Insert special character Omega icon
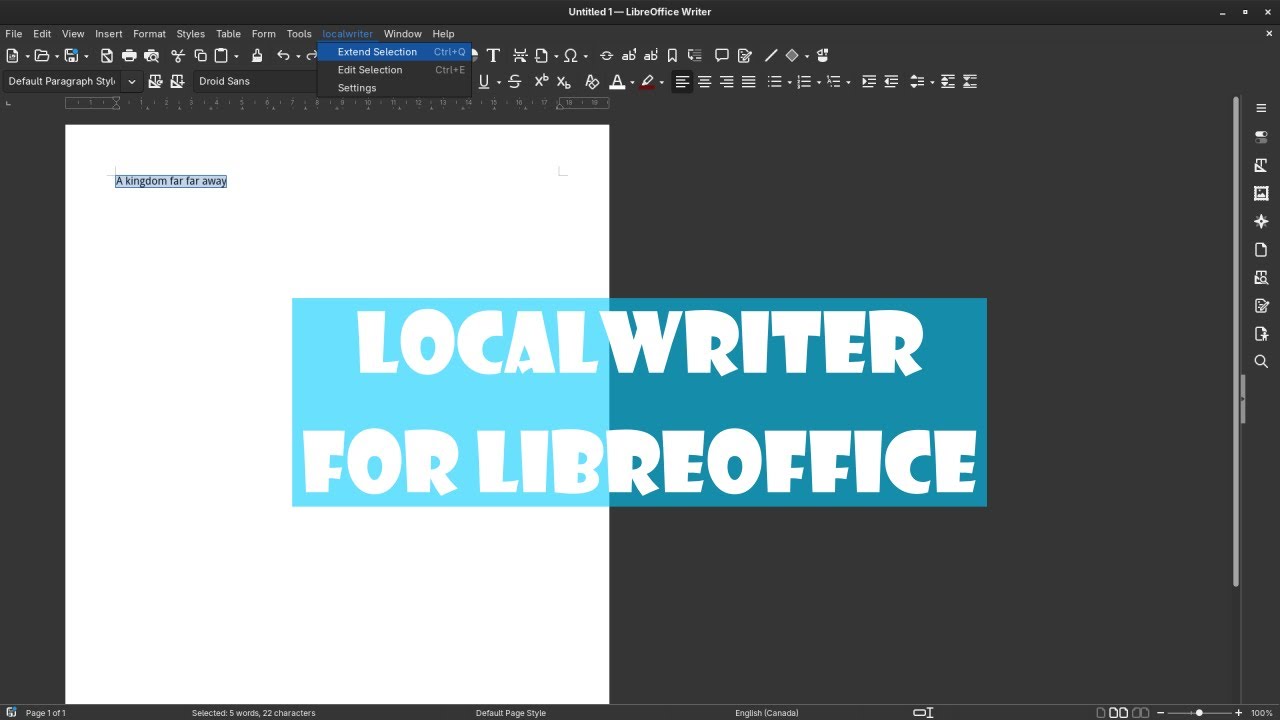The width and height of the screenshot is (1280, 720). point(570,56)
